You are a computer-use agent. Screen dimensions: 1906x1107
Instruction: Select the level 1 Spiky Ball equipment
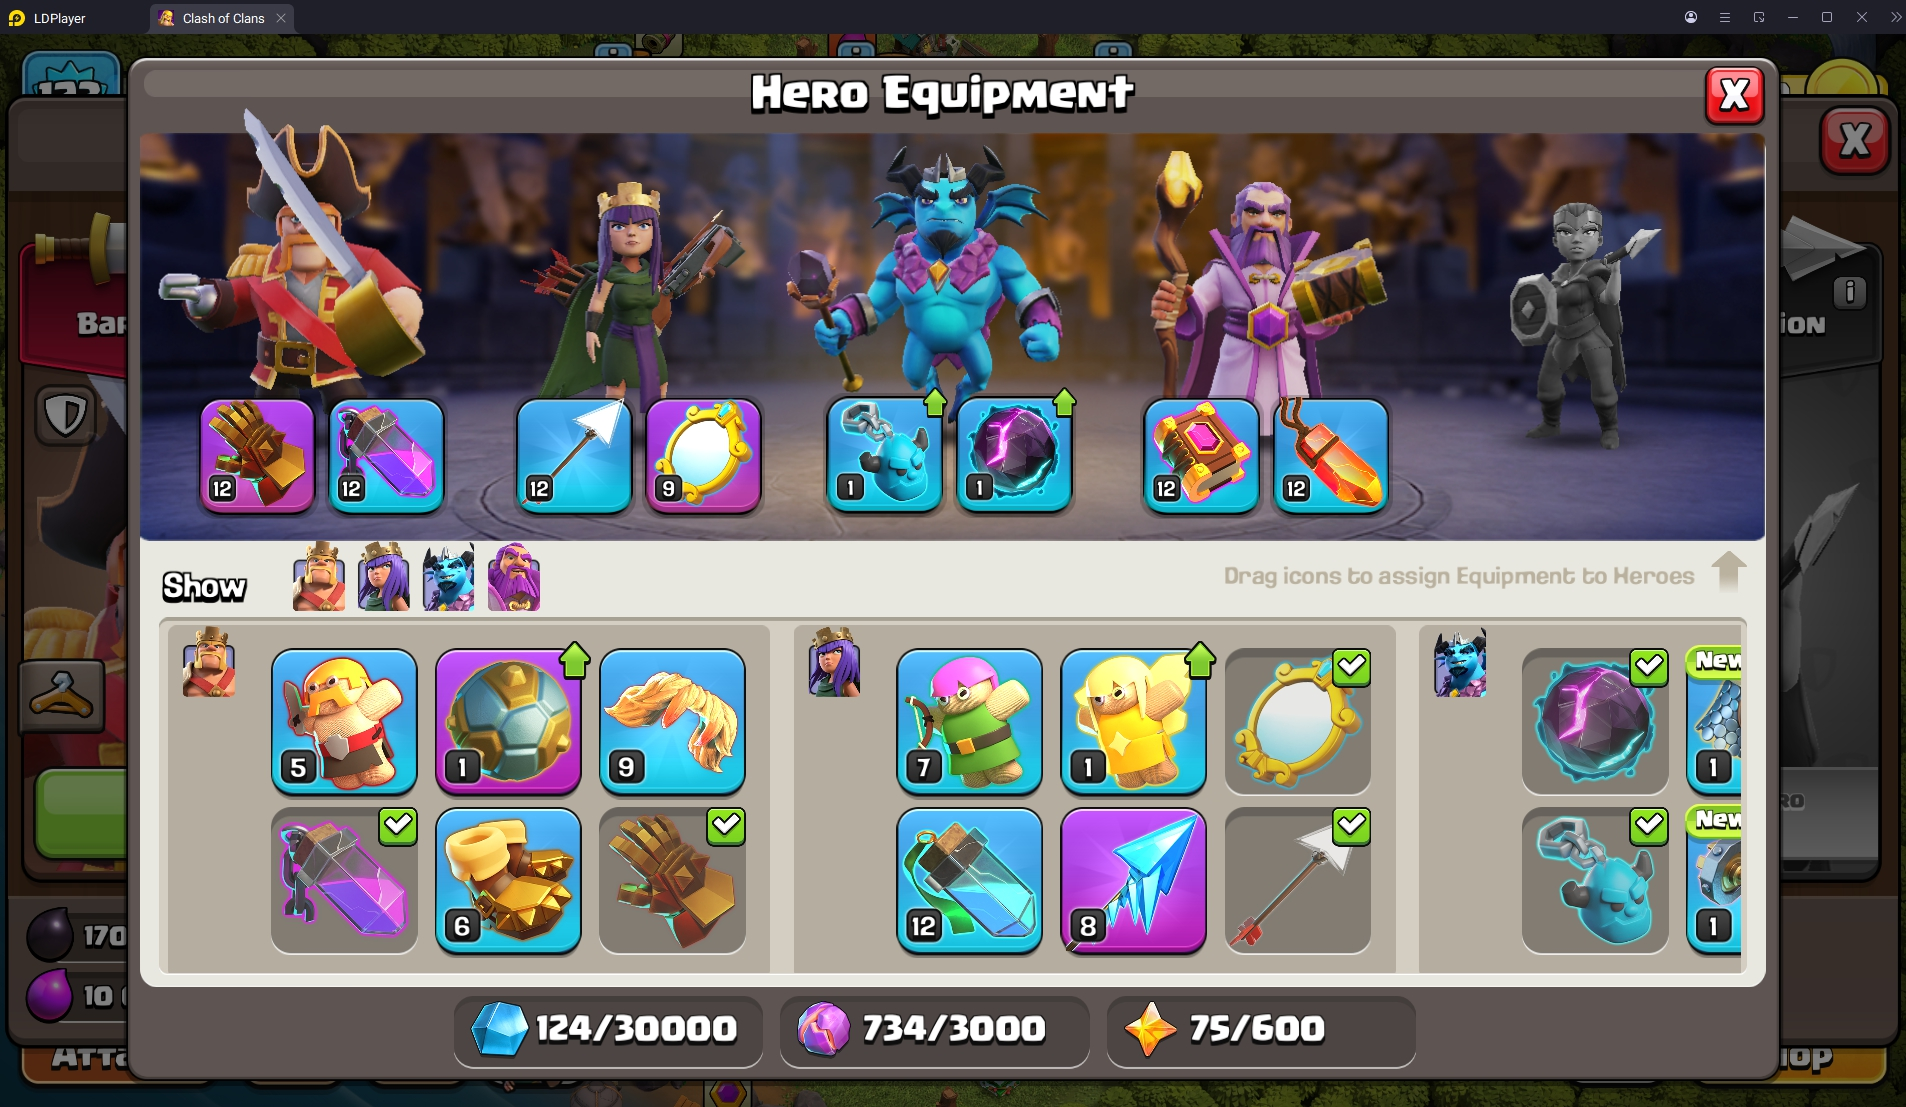pos(508,722)
